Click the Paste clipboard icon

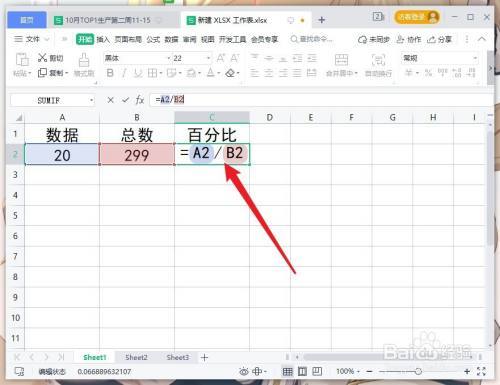[x=22, y=60]
